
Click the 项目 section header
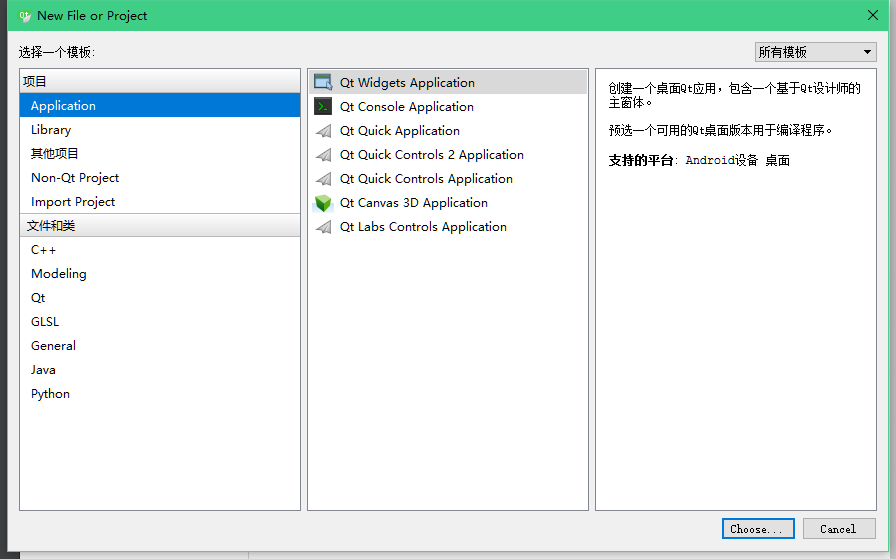click(160, 81)
